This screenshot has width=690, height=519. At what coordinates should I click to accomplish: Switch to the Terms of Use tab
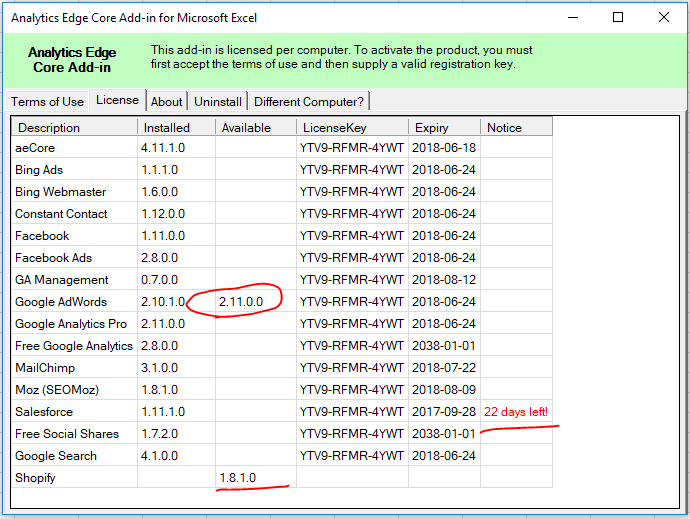[x=48, y=102]
